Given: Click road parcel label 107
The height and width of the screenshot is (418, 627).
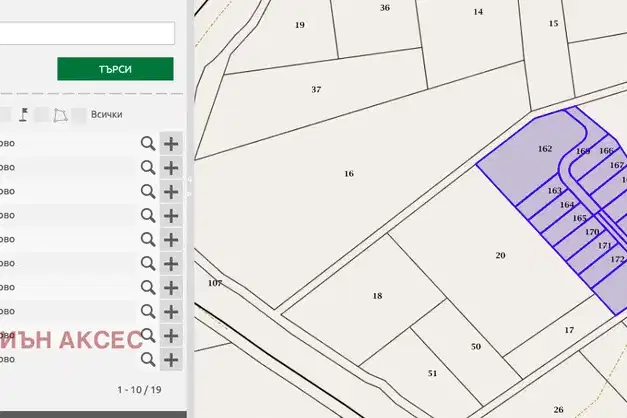Looking at the screenshot, I should pos(215,283).
